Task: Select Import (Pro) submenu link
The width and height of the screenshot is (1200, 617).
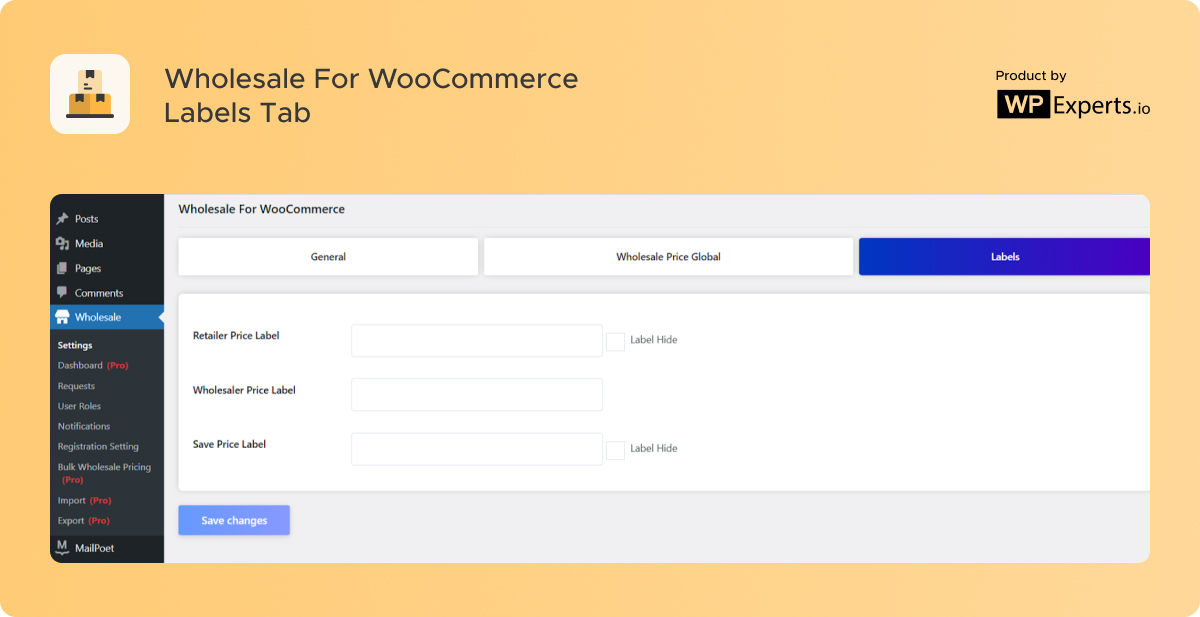Action: 84,500
